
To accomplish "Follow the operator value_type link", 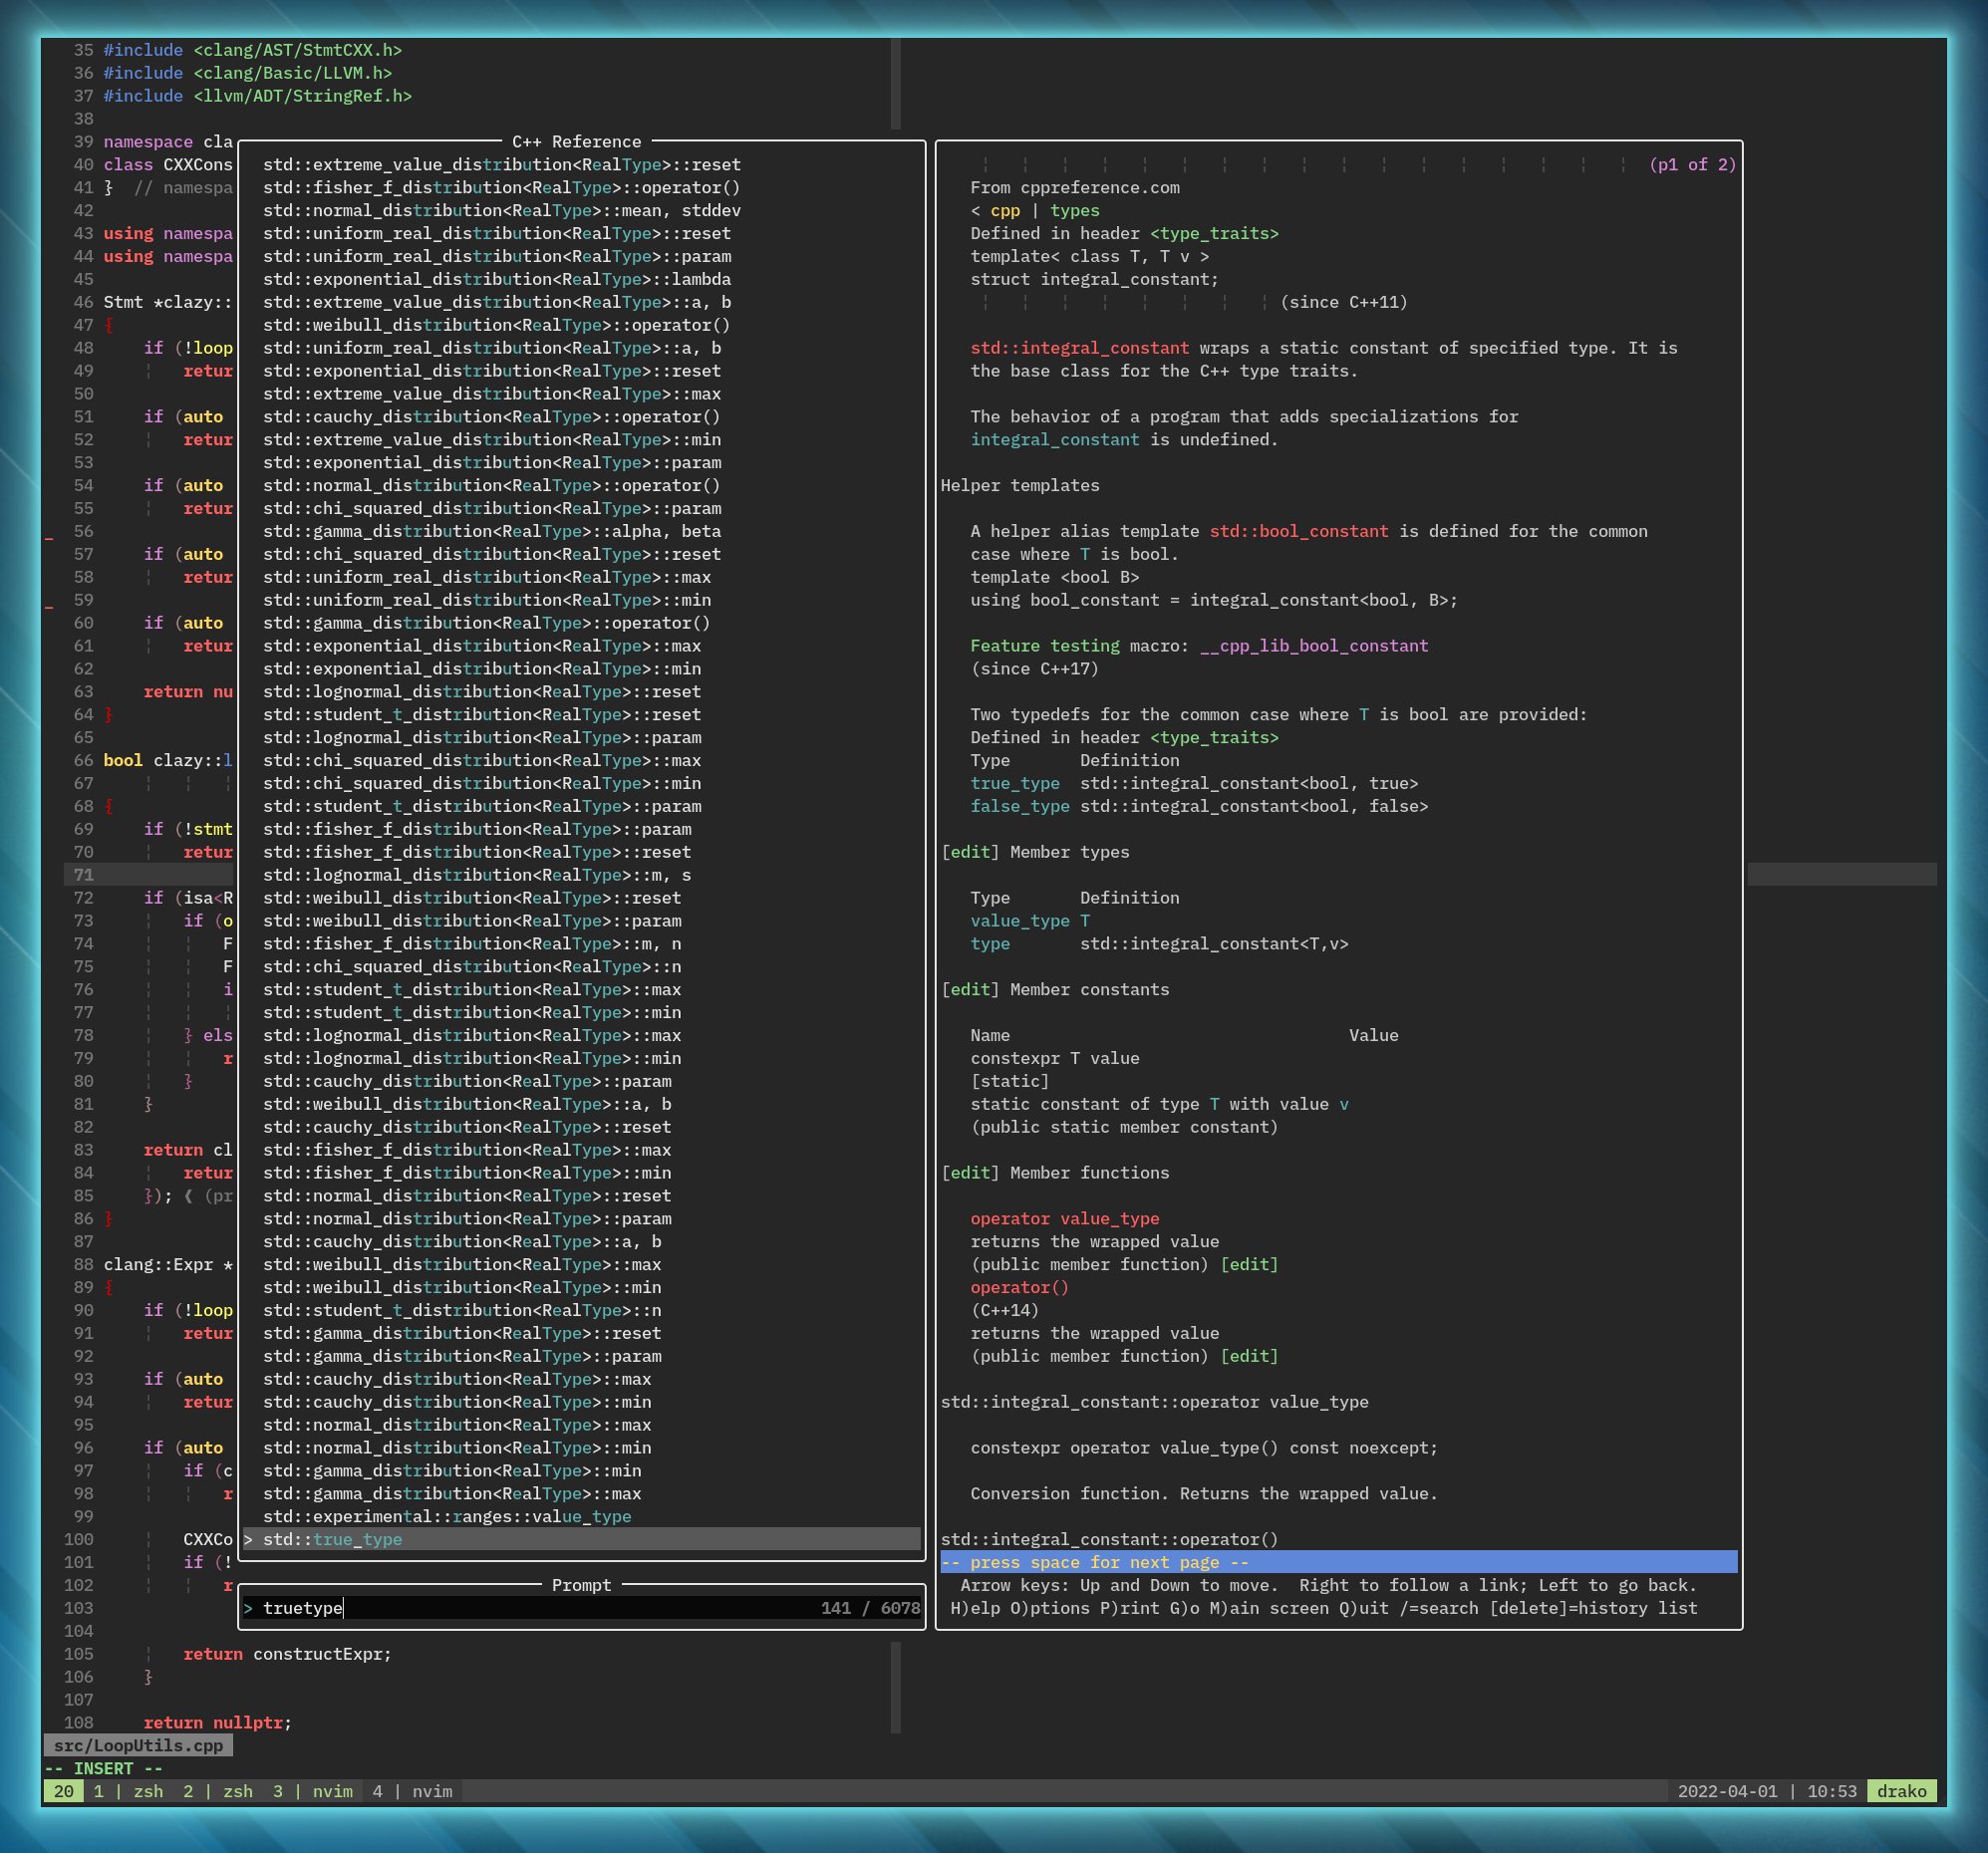I will 1065,1218.
